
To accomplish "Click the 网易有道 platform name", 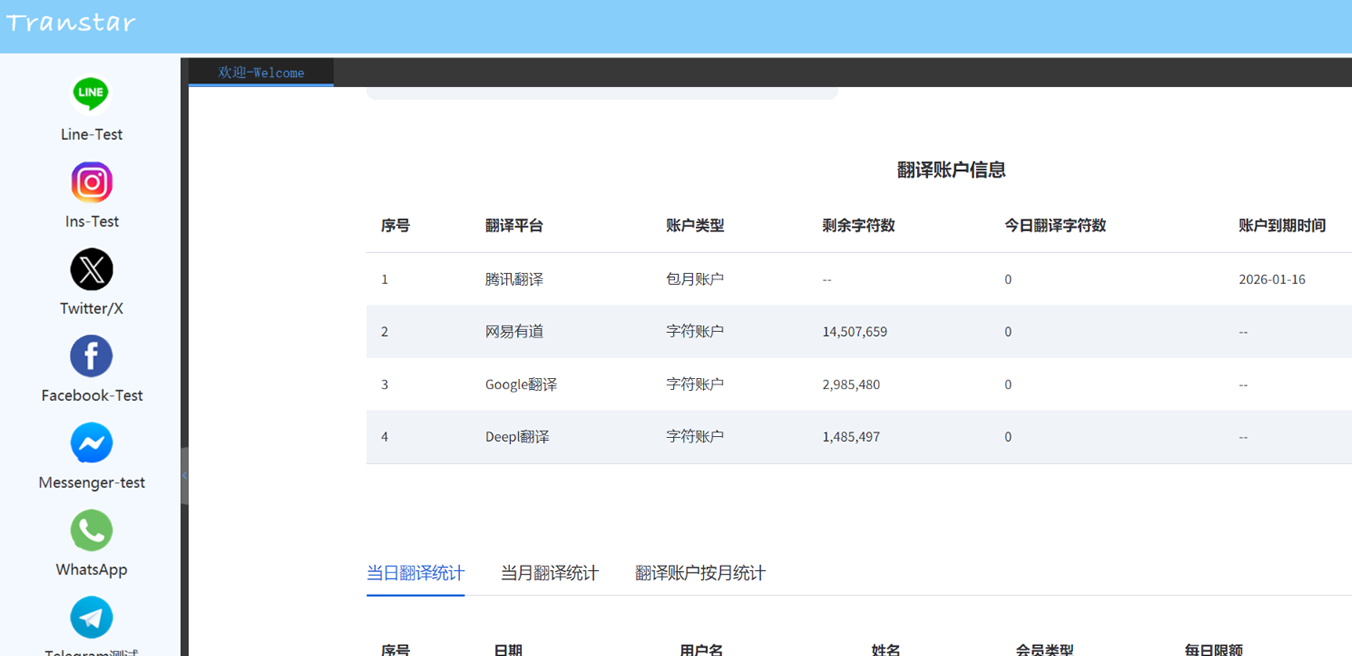I will pyautogui.click(x=511, y=331).
